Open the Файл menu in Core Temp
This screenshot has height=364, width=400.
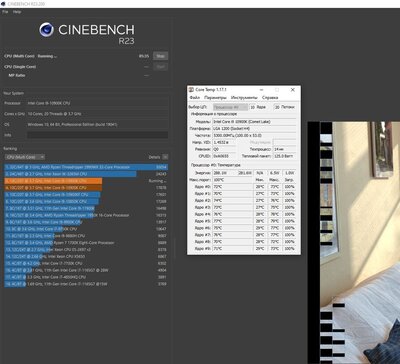pyautogui.click(x=195, y=98)
